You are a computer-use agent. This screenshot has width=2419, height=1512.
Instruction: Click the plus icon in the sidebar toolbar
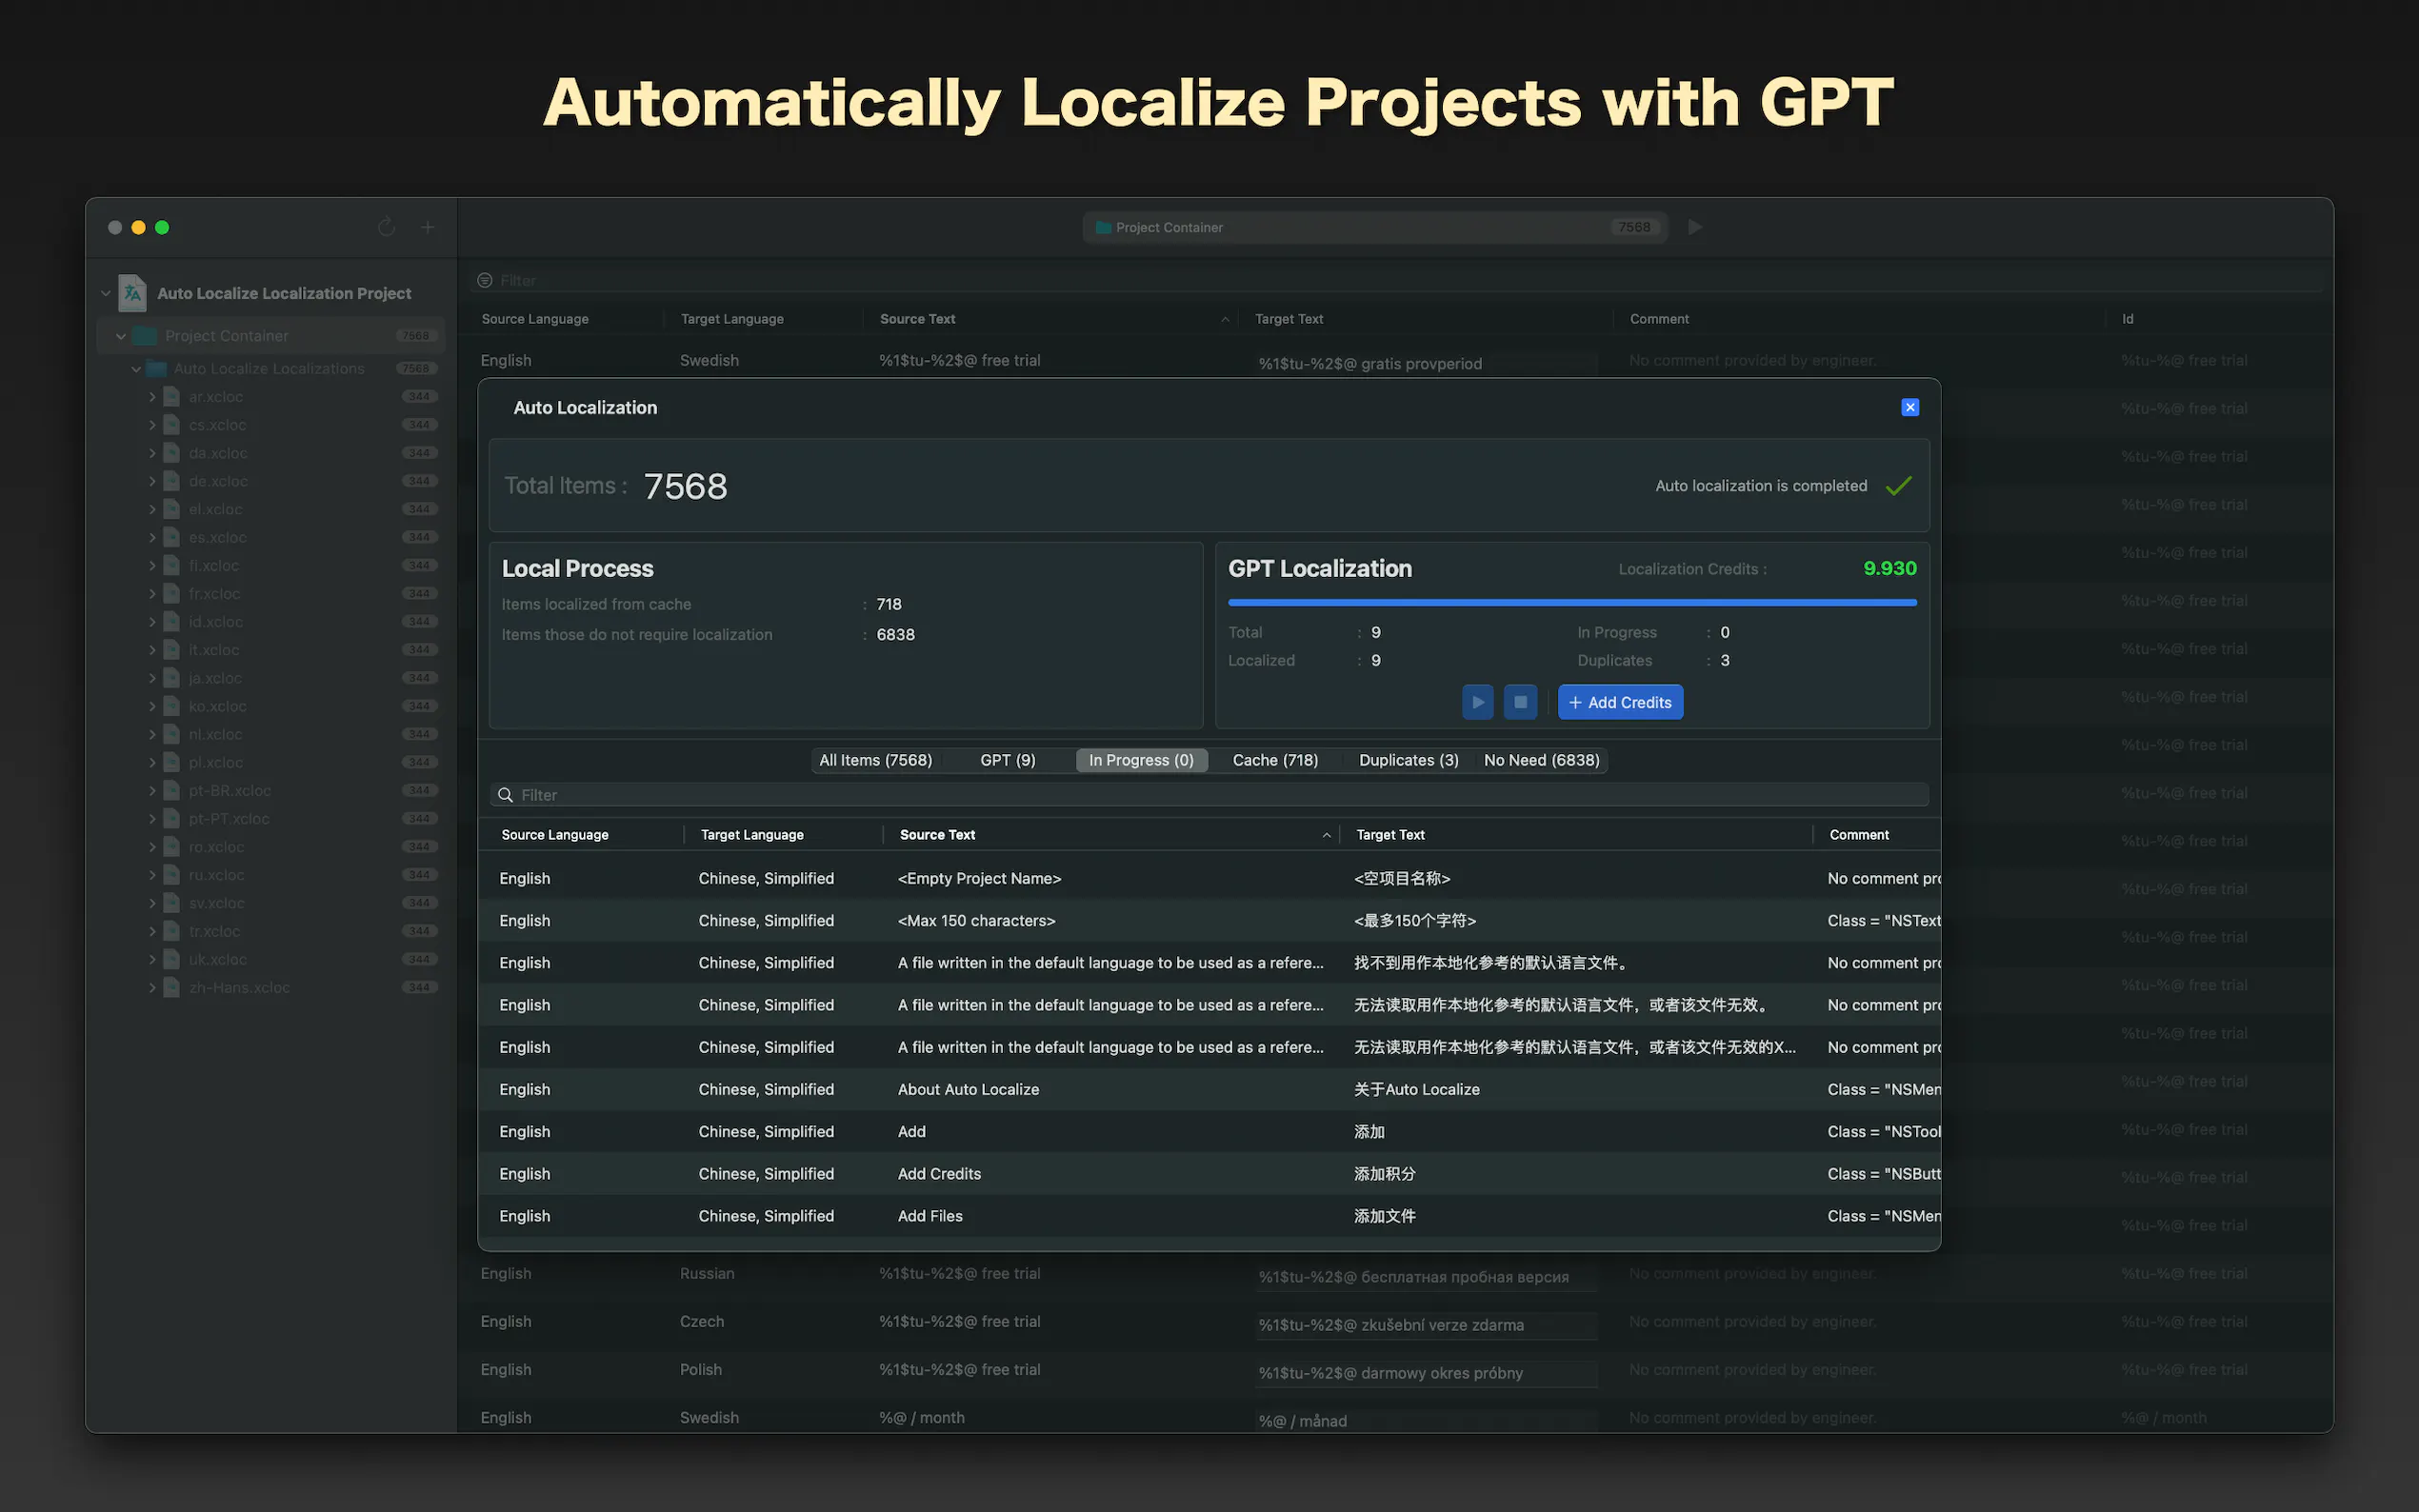click(x=428, y=227)
